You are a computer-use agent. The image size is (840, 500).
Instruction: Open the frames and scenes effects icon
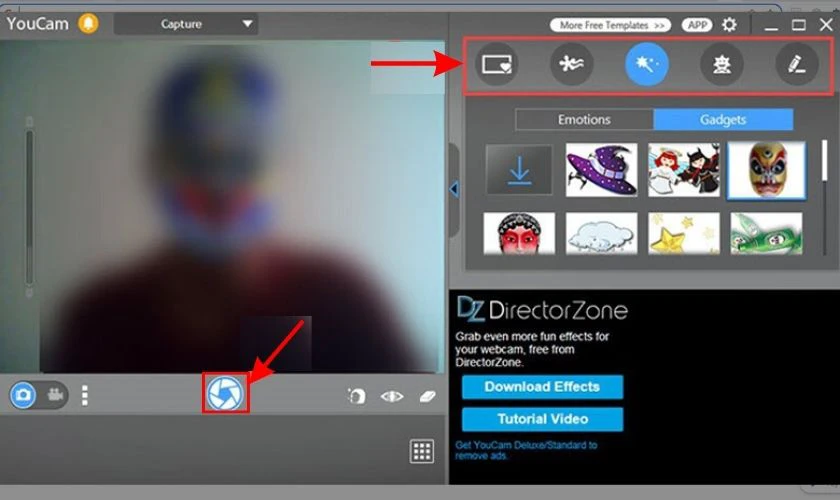pos(496,64)
